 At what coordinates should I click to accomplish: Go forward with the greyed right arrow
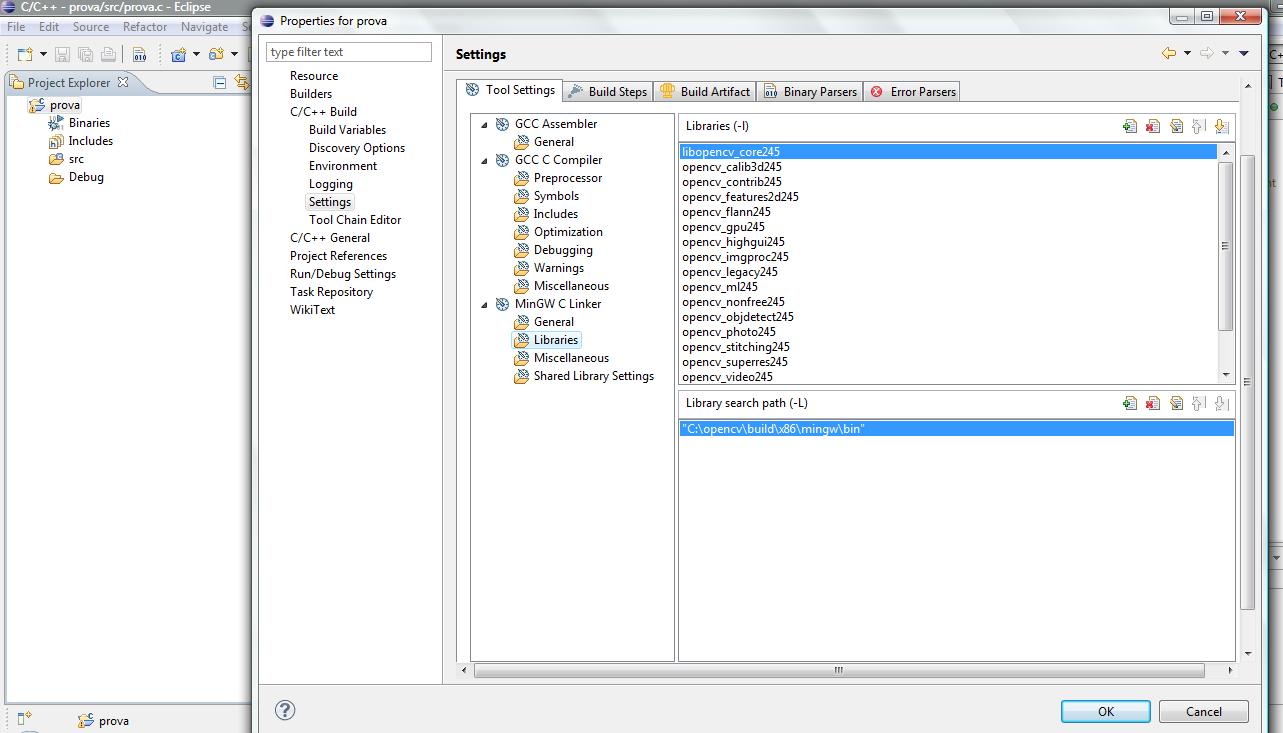(1206, 53)
